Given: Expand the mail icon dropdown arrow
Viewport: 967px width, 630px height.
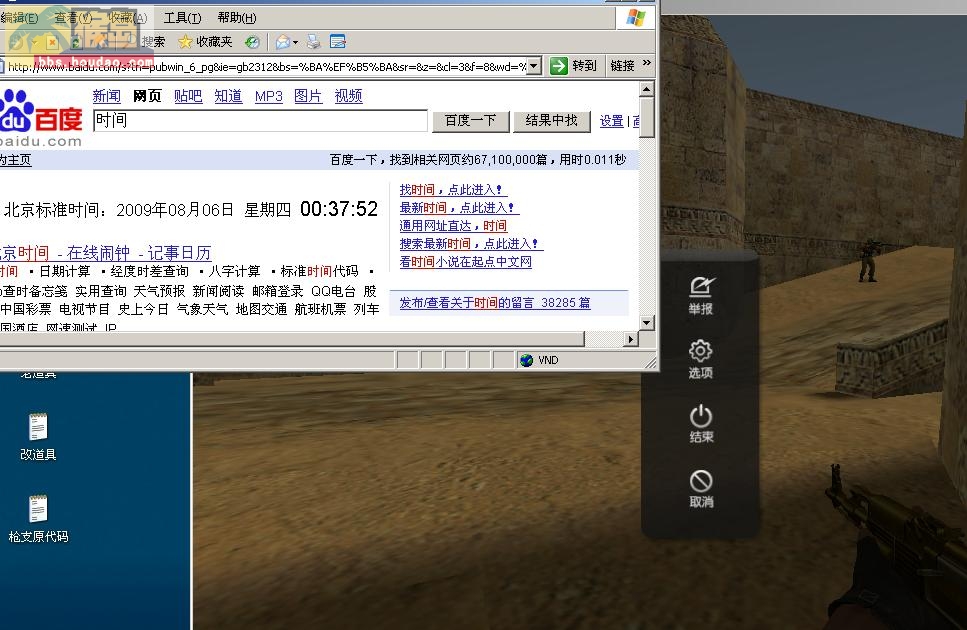Looking at the screenshot, I should click(295, 43).
